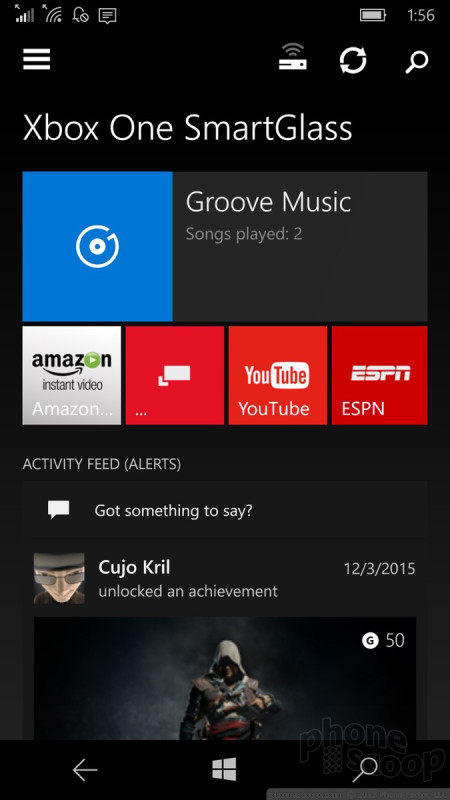Screen dimensions: 450x800
Task: Open the Groove Music blue tile
Action: [x=97, y=246]
